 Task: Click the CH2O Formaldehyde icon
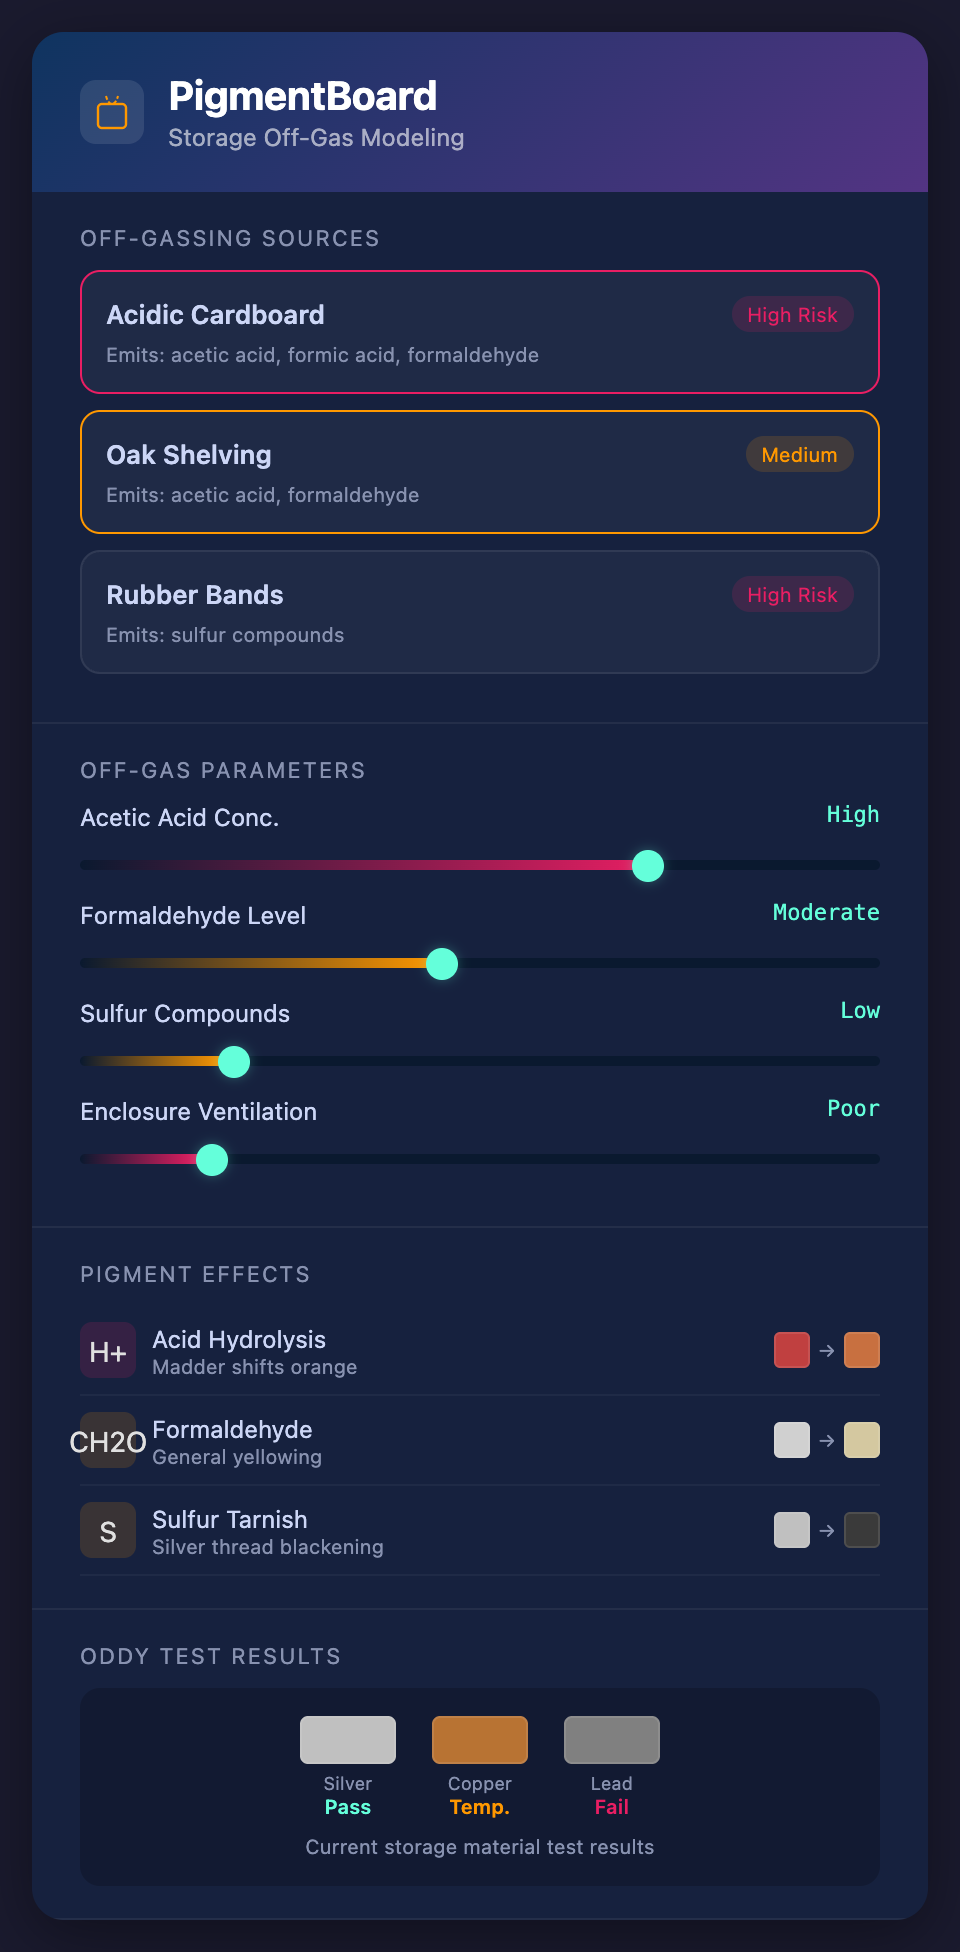(108, 1440)
